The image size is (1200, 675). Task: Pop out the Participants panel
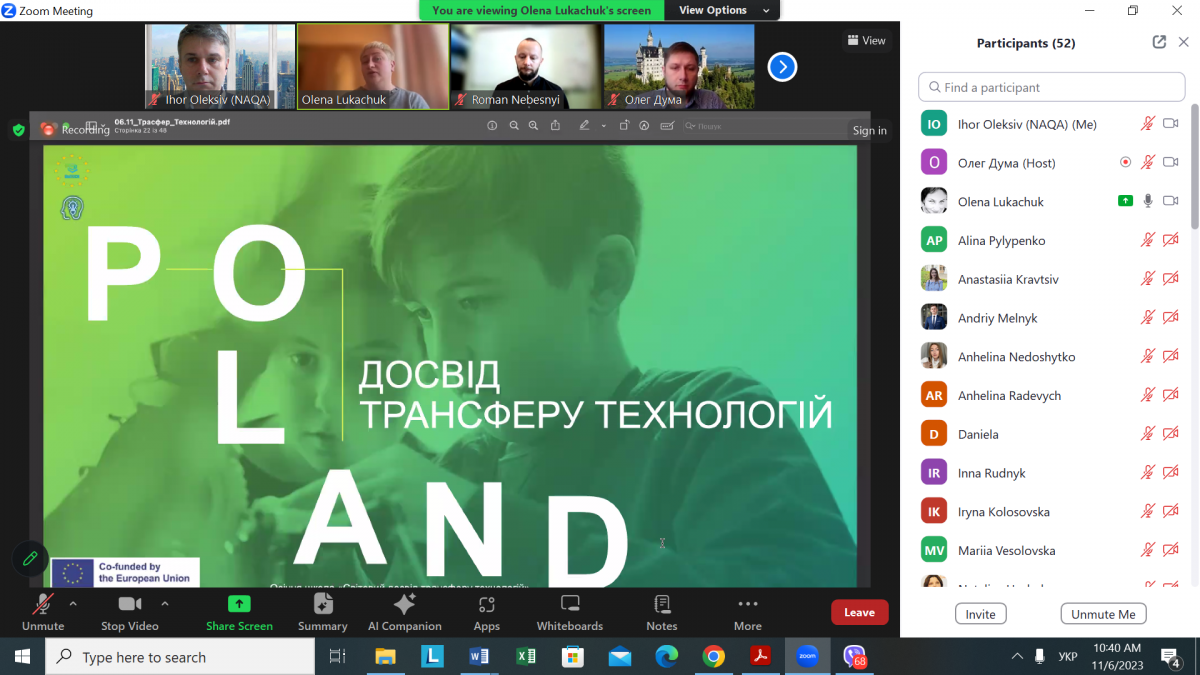click(1159, 42)
